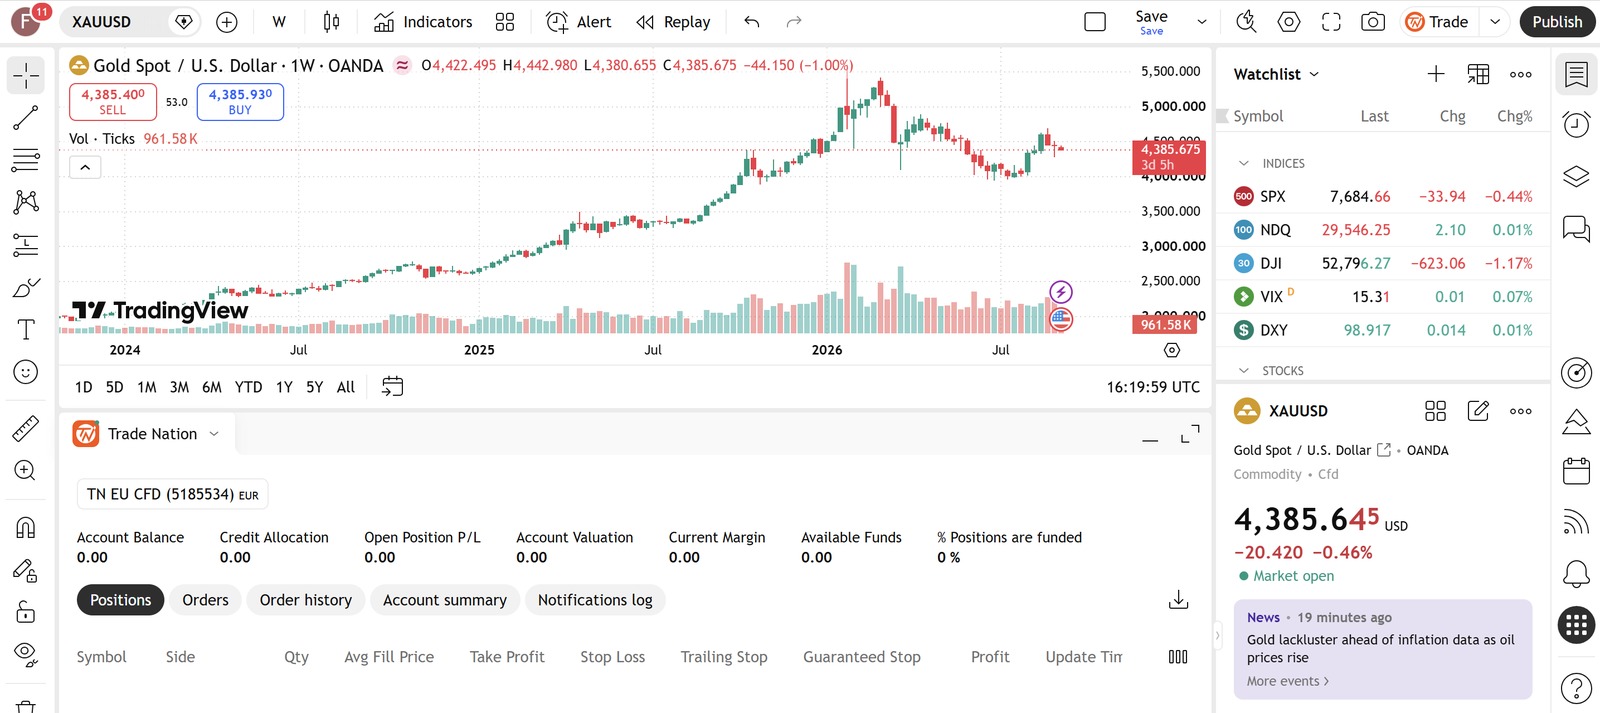Select the 1D time range

point(84,387)
